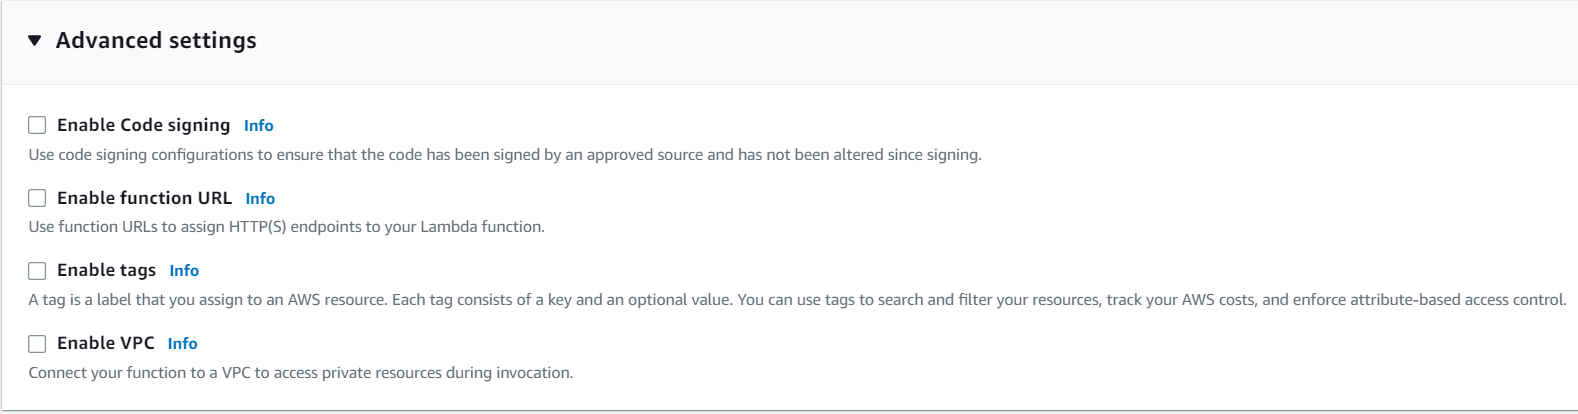Image resolution: width=1578 pixels, height=414 pixels.
Task: Toggle the Enable tags checkbox
Action: [x=37, y=271]
